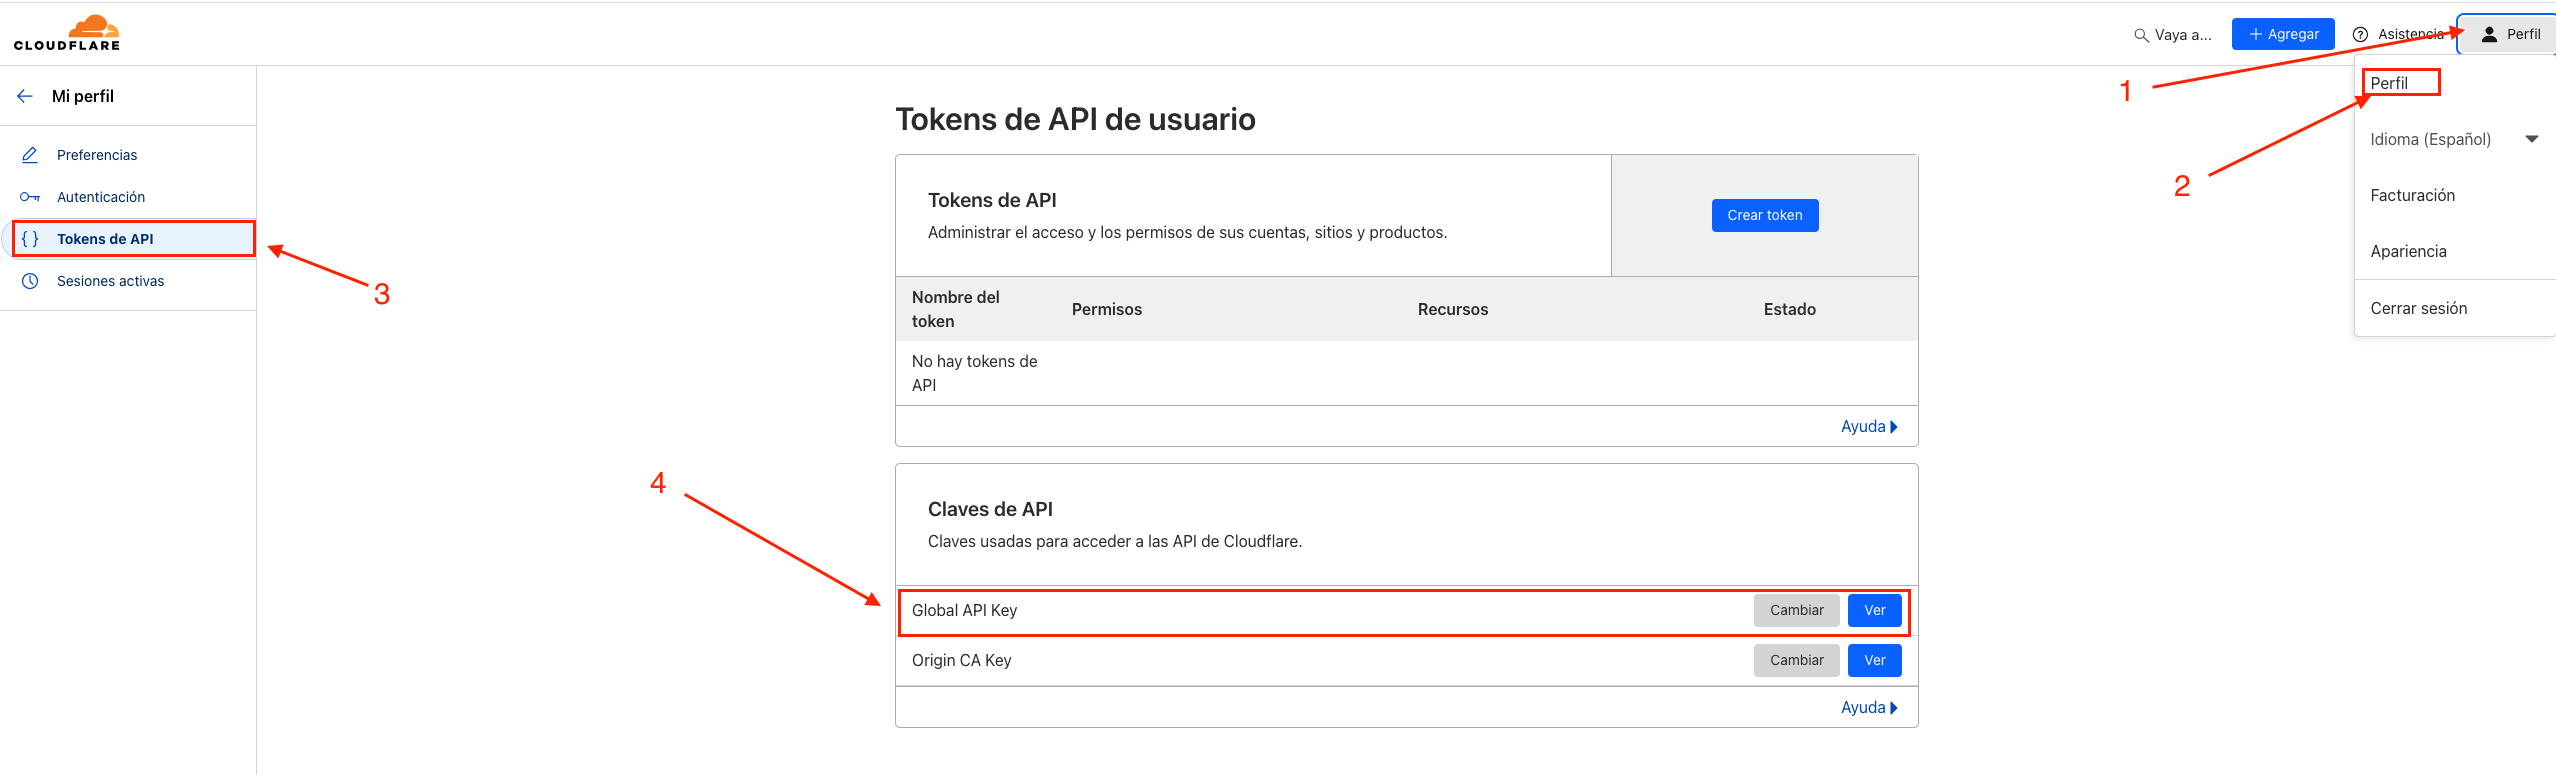Click the search magnifier icon

2141,35
